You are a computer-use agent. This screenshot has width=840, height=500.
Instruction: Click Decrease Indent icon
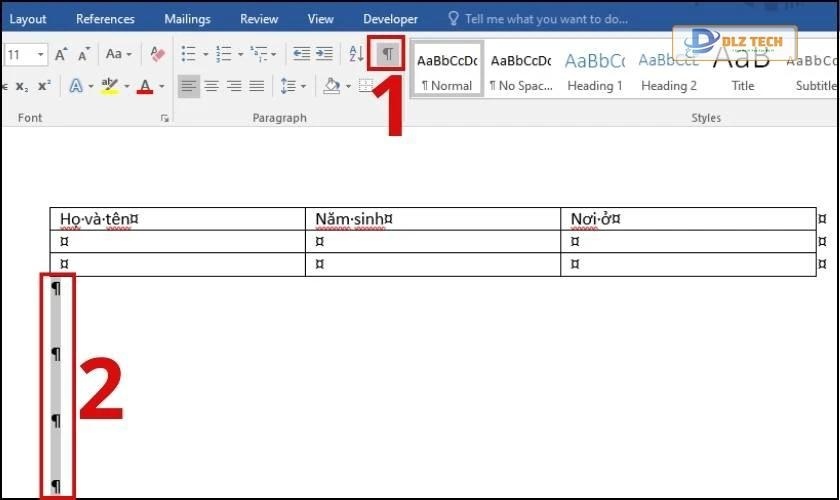[301, 54]
